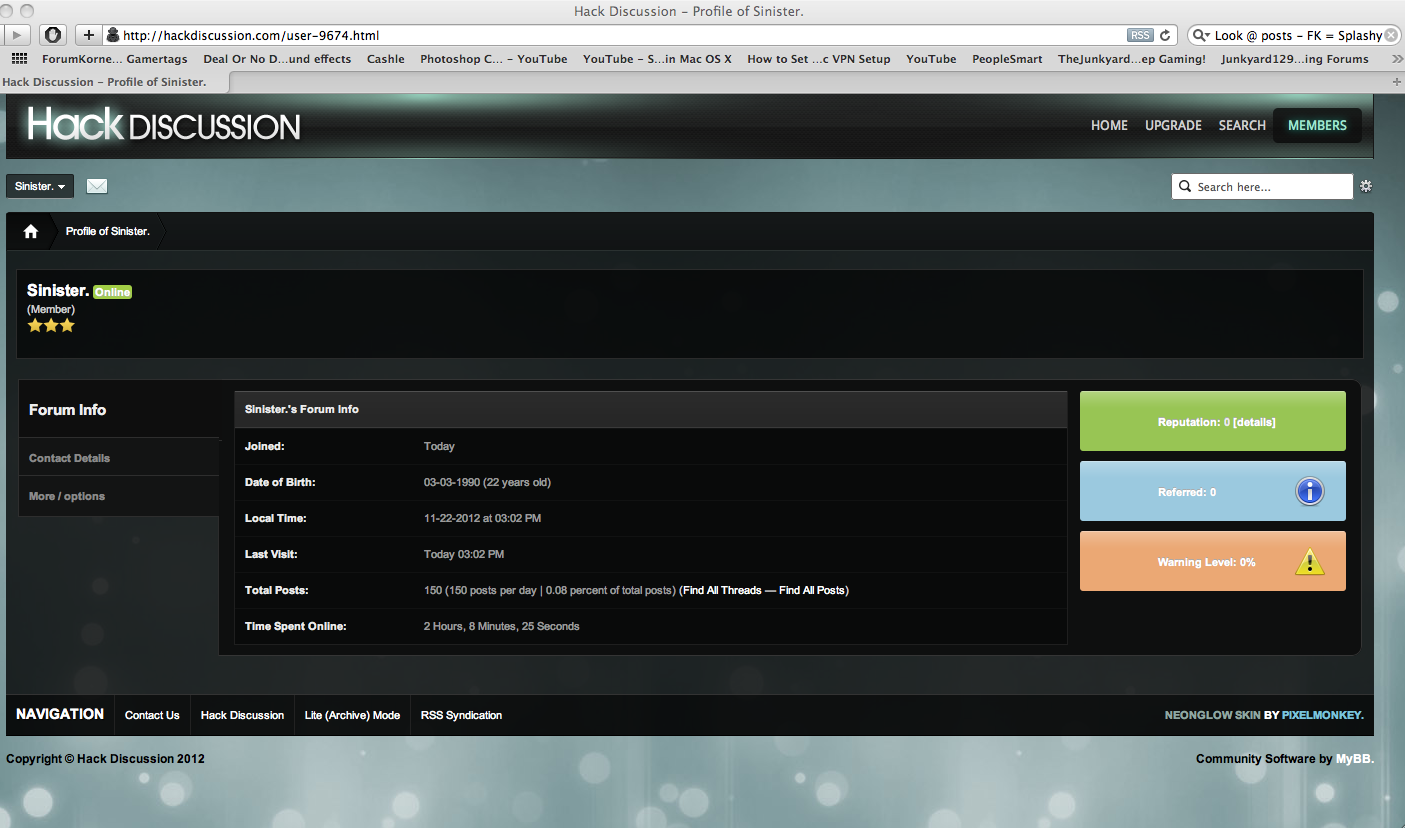Viewport: 1405px width, 828px height.
Task: Open the SEARCH navigation item
Action: 1242,125
